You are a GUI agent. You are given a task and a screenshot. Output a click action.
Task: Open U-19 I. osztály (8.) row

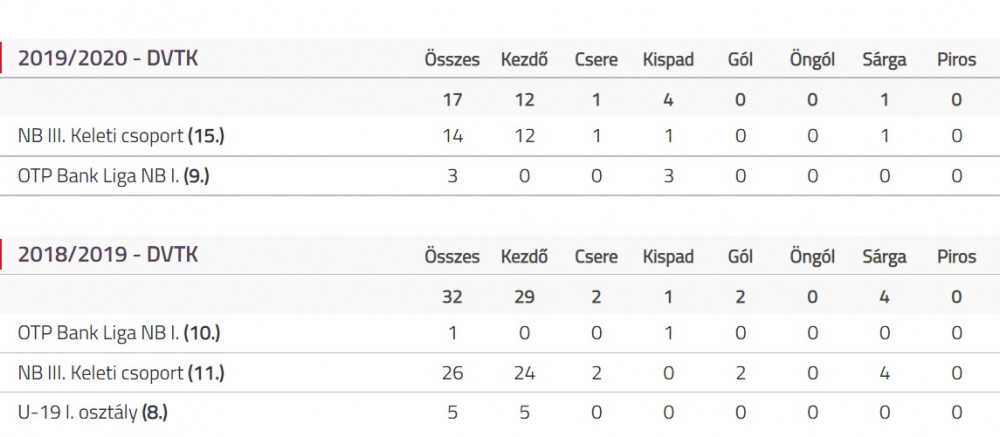(x=500, y=413)
